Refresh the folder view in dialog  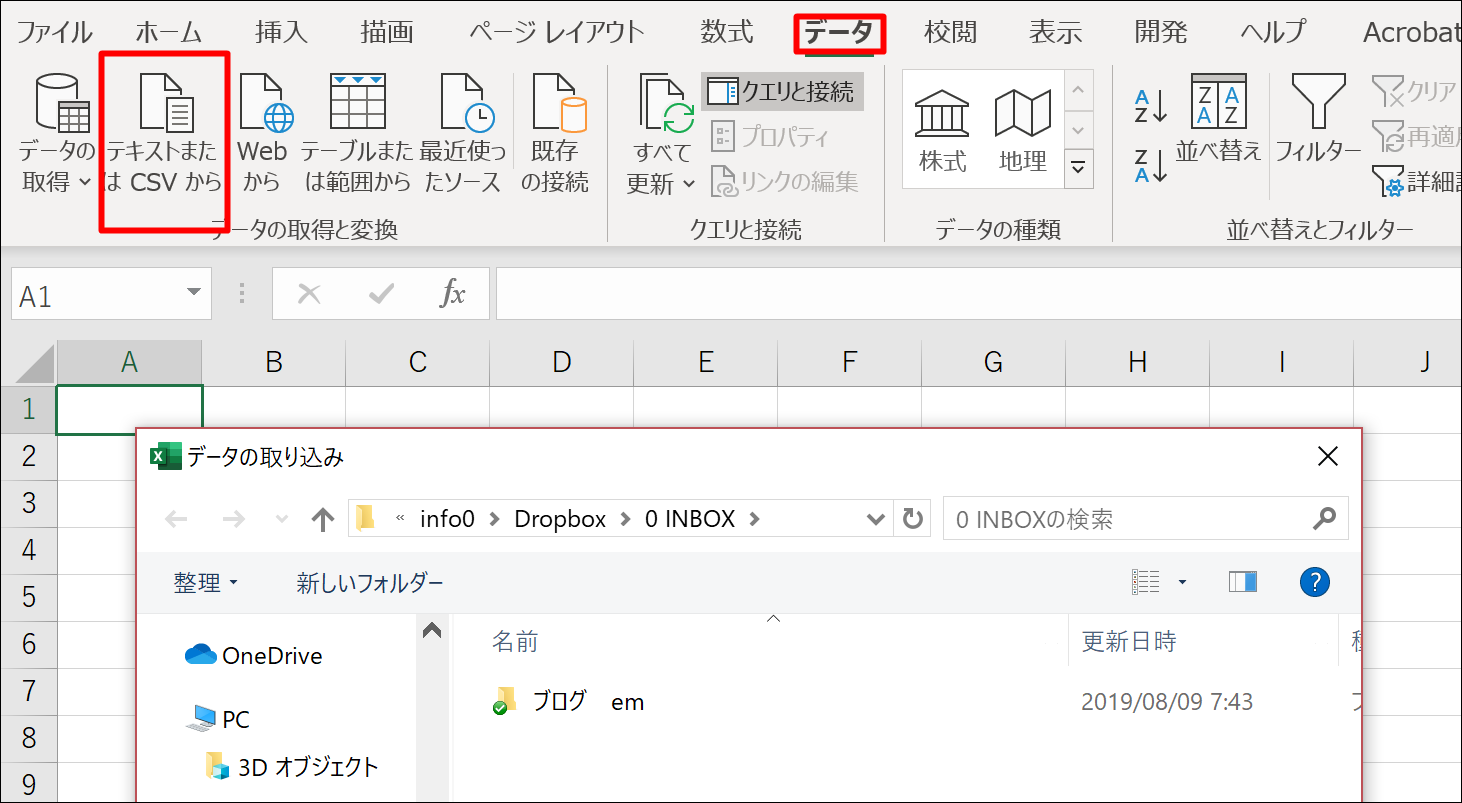tap(911, 519)
